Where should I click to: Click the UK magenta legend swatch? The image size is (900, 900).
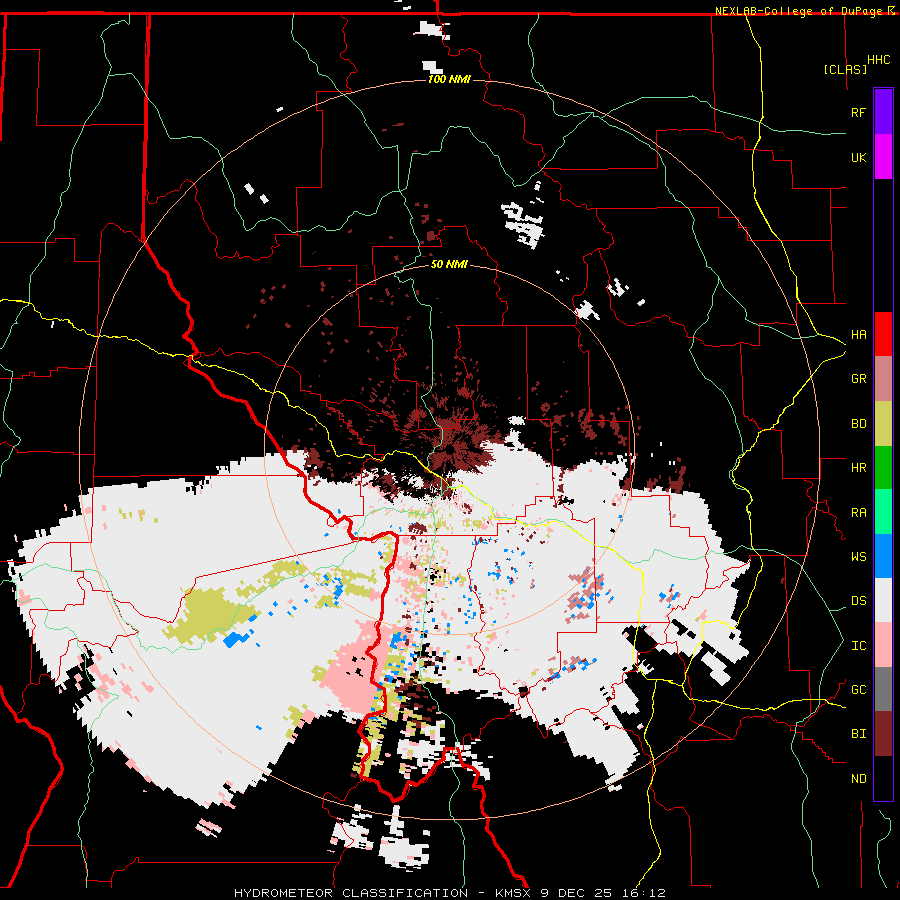point(883,157)
